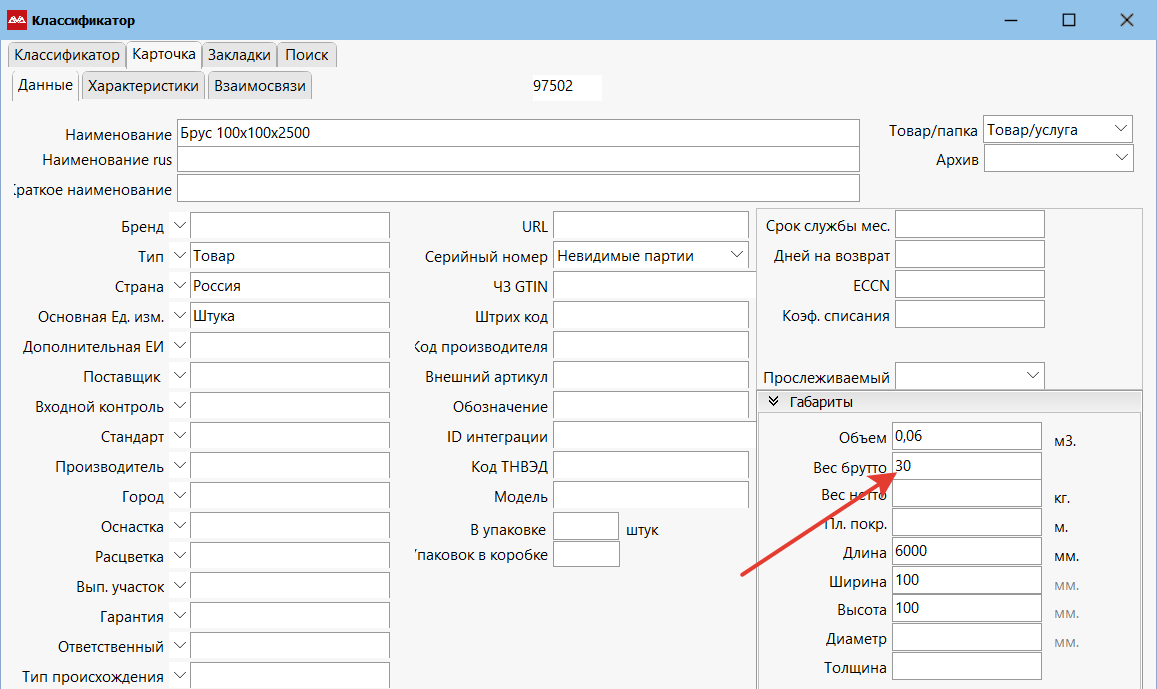Click the Упаковок в коробке field
The image size is (1157, 689).
click(586, 554)
